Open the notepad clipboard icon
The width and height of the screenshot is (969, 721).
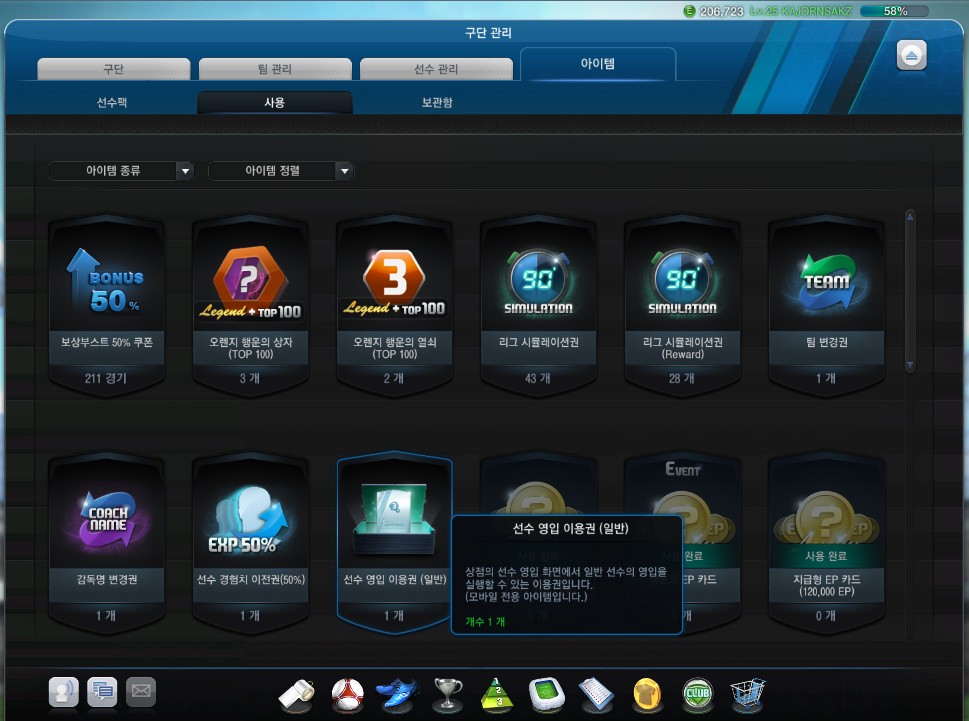coord(596,695)
